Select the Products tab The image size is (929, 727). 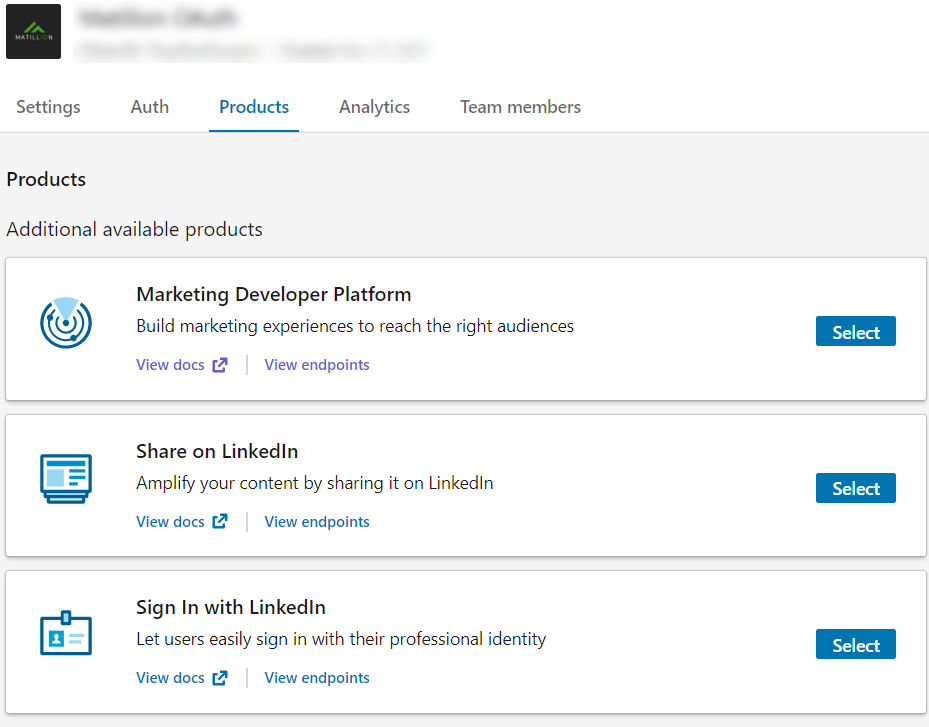pos(254,107)
